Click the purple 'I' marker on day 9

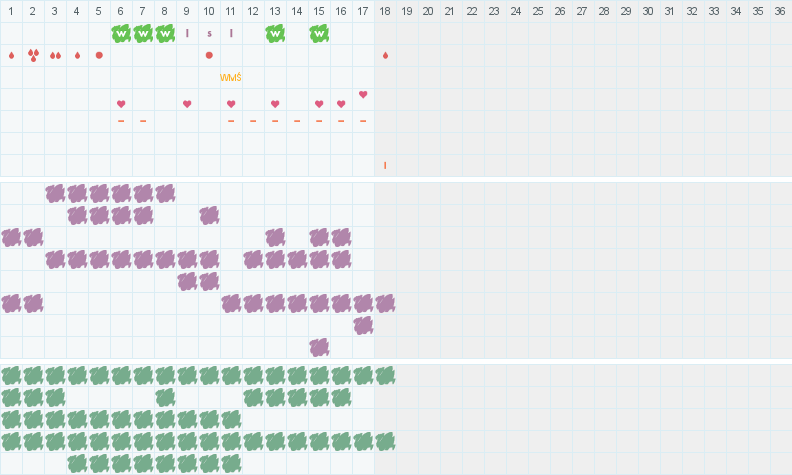click(187, 33)
